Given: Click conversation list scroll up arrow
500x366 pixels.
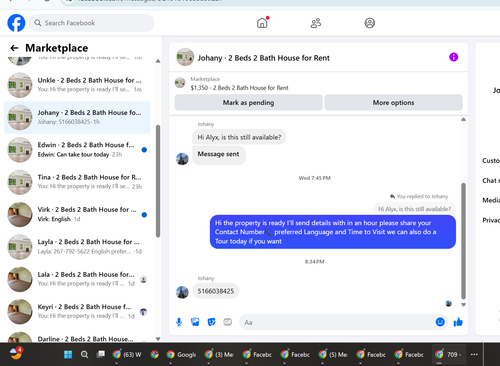Looking at the screenshot, I should tap(158, 61).
